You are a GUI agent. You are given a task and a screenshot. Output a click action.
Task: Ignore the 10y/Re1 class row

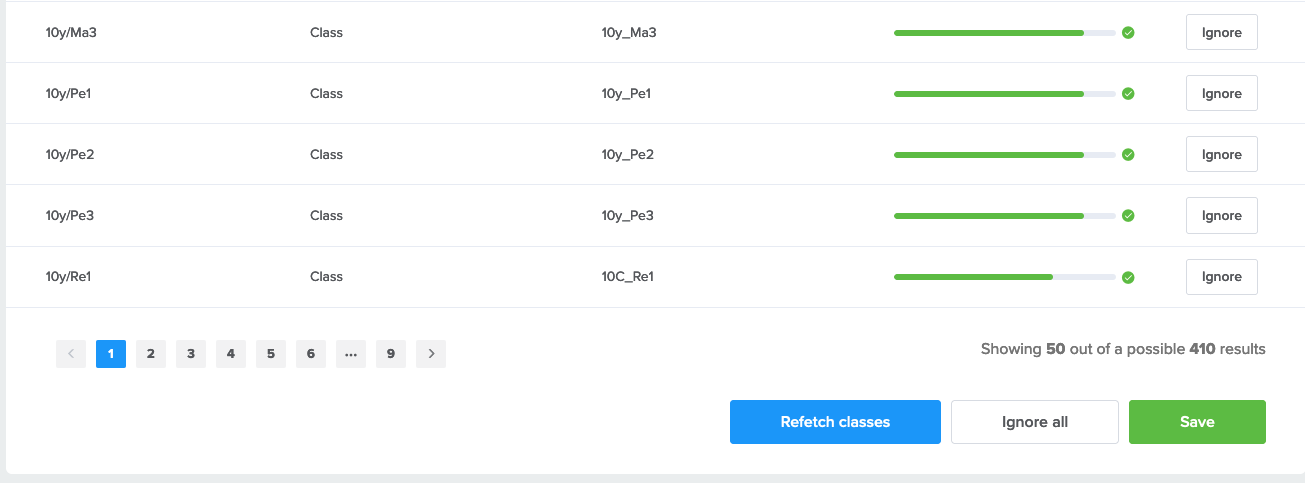click(x=1221, y=276)
